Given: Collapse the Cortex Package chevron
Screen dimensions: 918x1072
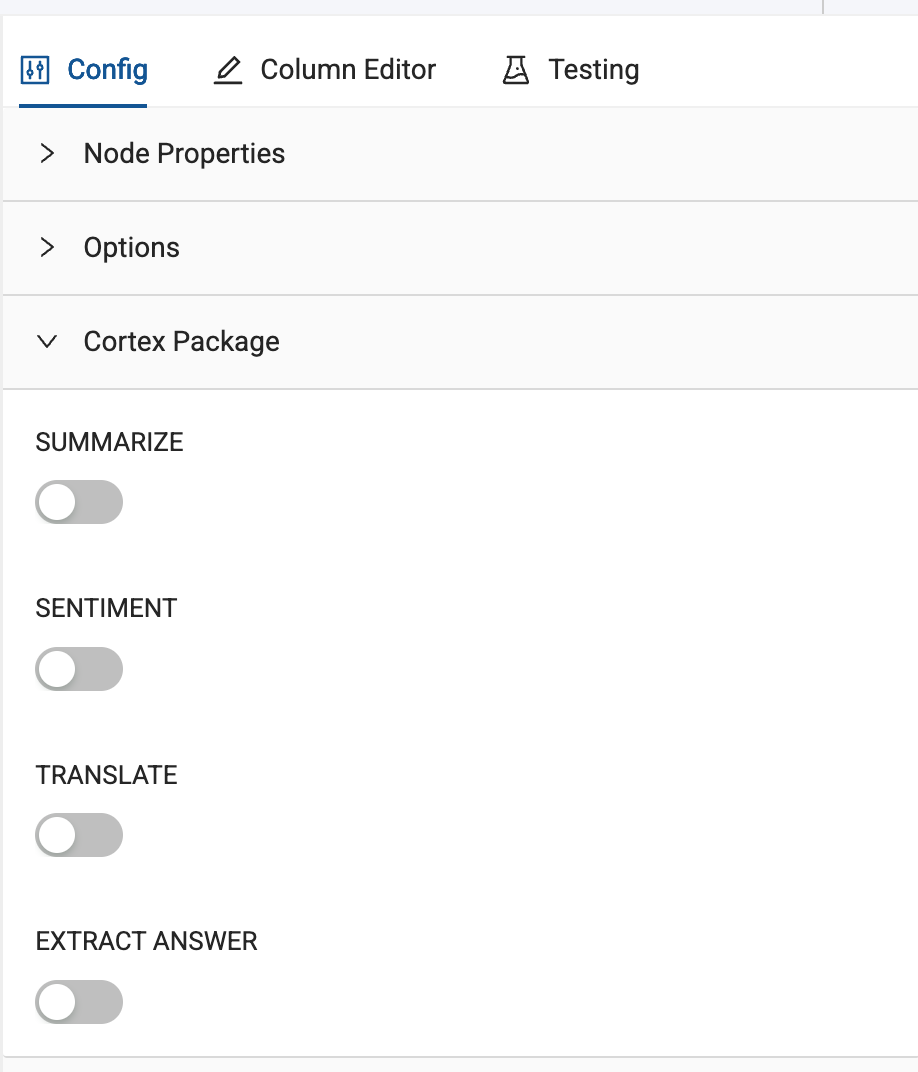Looking at the screenshot, I should point(47,342).
